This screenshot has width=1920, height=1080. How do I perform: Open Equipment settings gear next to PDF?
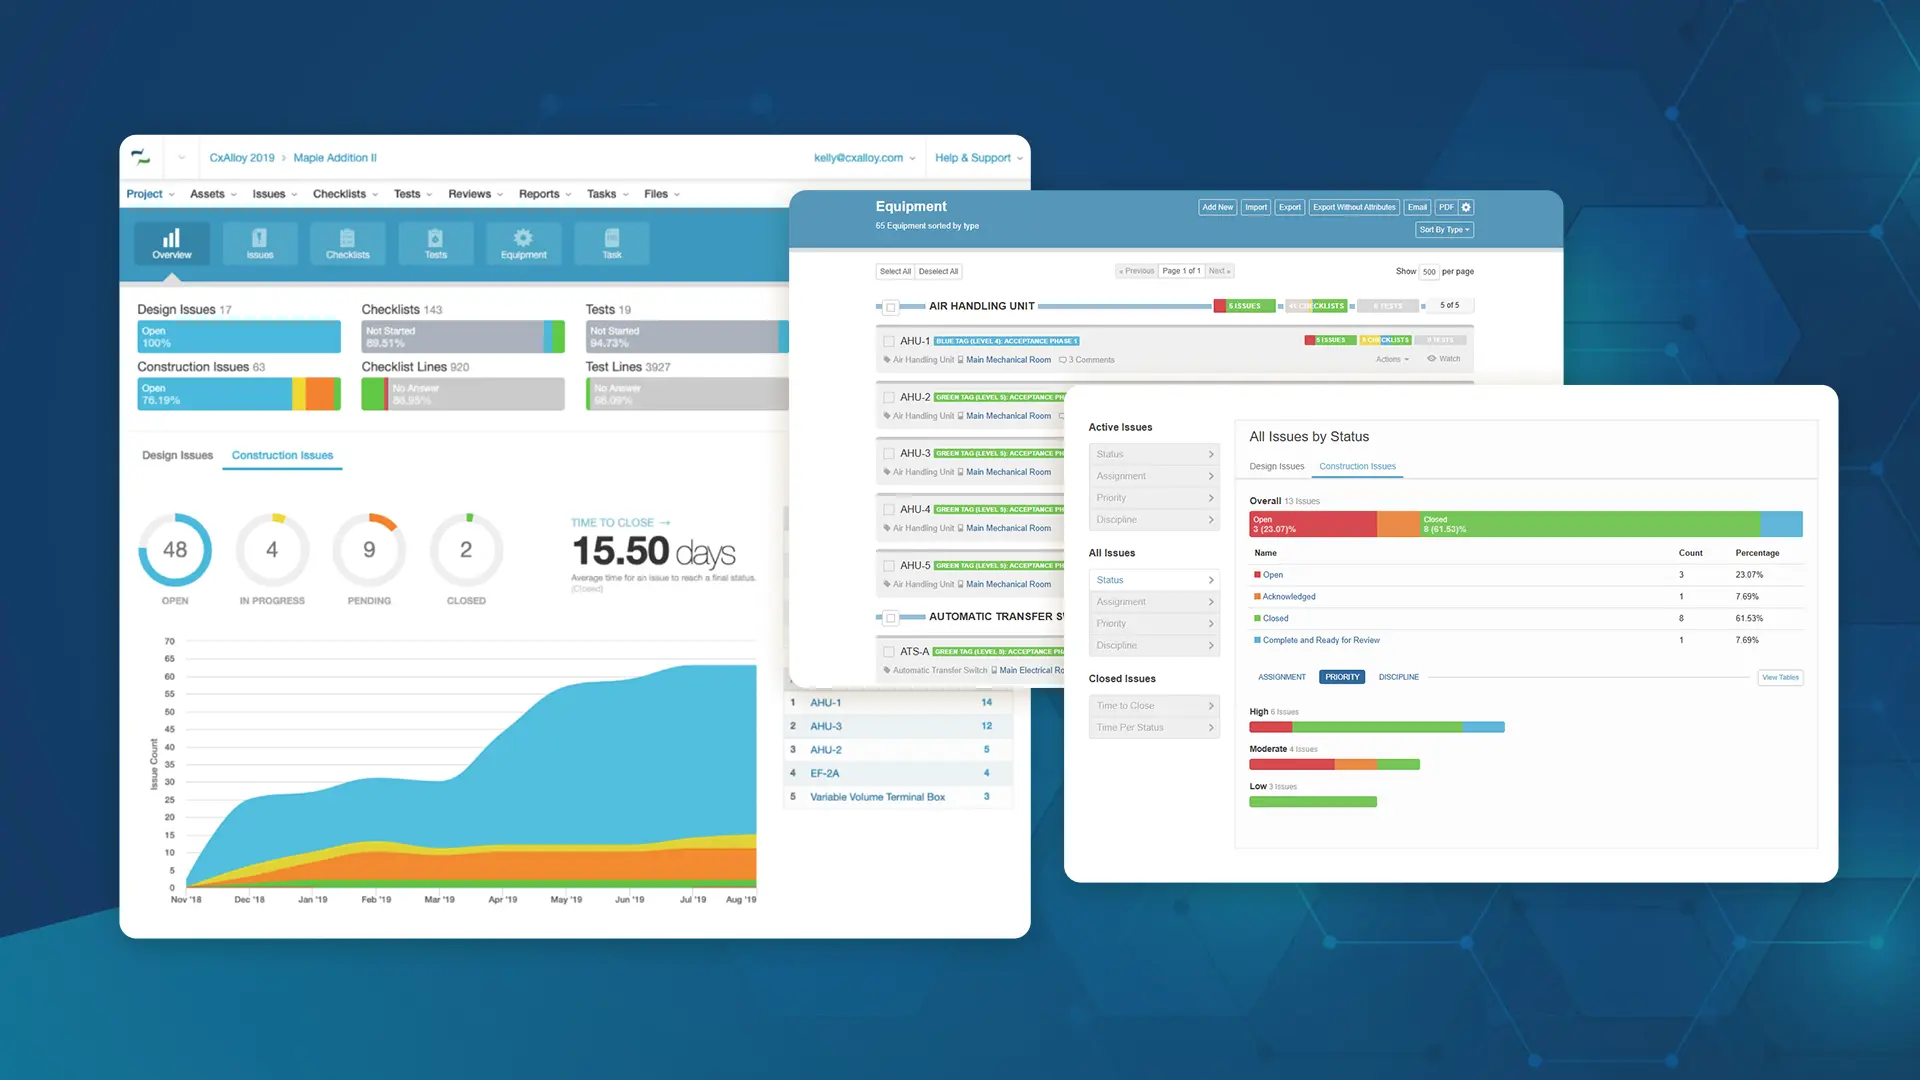tap(1466, 207)
